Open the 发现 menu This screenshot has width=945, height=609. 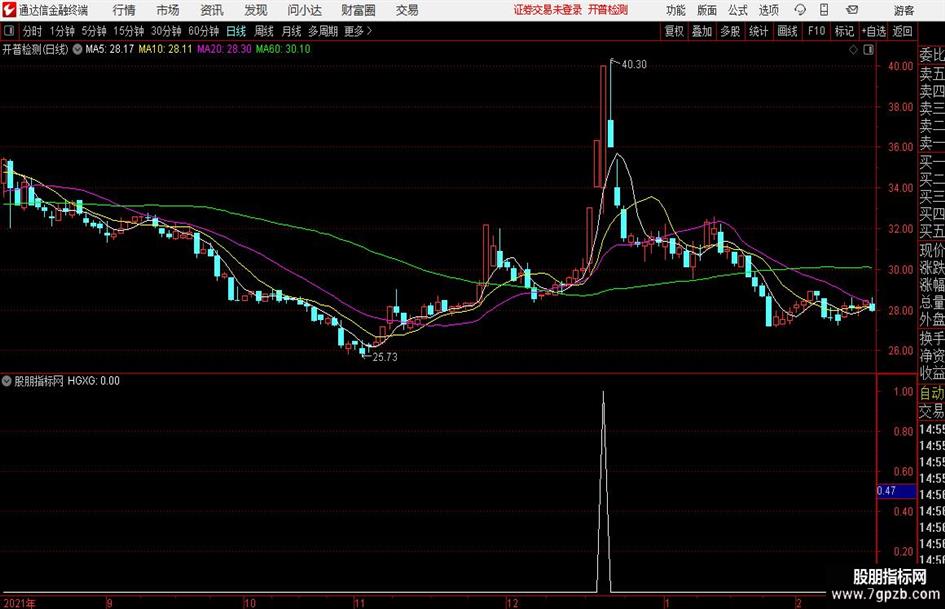(256, 10)
